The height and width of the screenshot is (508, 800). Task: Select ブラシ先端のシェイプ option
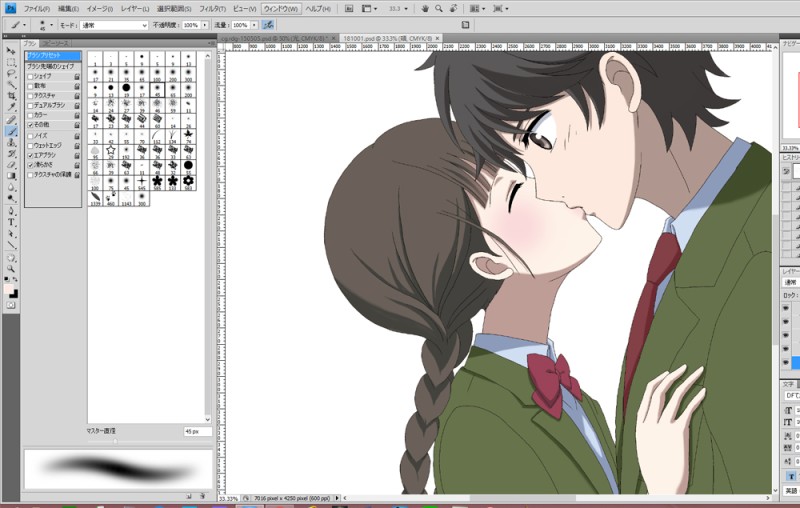click(53, 66)
